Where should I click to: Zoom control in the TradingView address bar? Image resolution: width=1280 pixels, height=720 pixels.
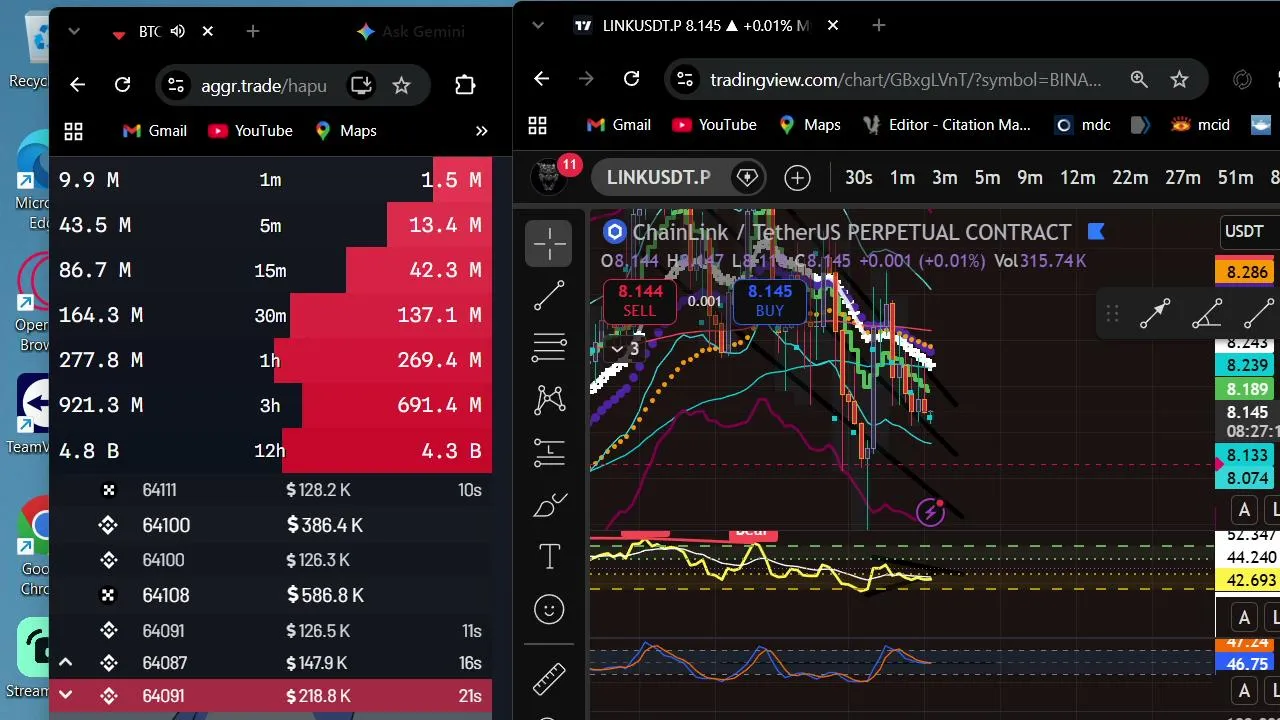pyautogui.click(x=1139, y=79)
